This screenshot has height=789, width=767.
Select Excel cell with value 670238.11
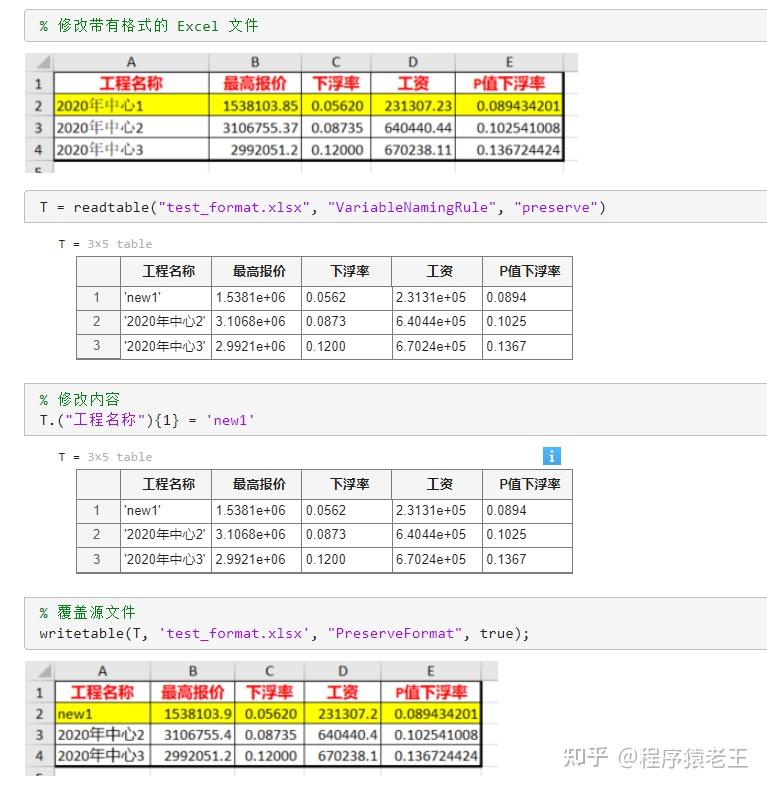tap(413, 149)
